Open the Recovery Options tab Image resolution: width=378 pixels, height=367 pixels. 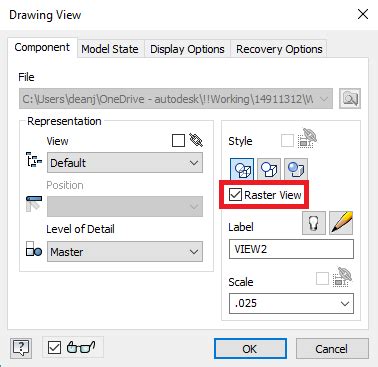(x=279, y=49)
